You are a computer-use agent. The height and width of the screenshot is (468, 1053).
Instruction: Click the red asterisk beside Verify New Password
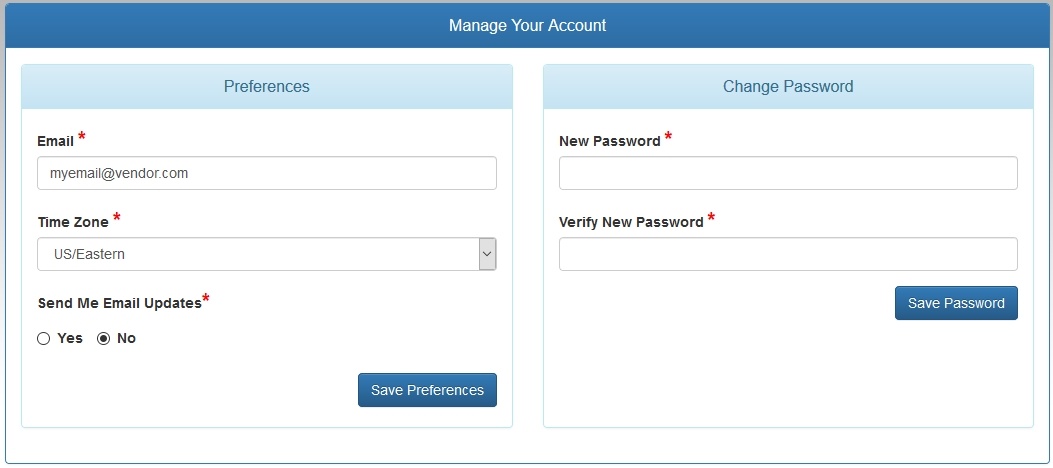pos(711,217)
